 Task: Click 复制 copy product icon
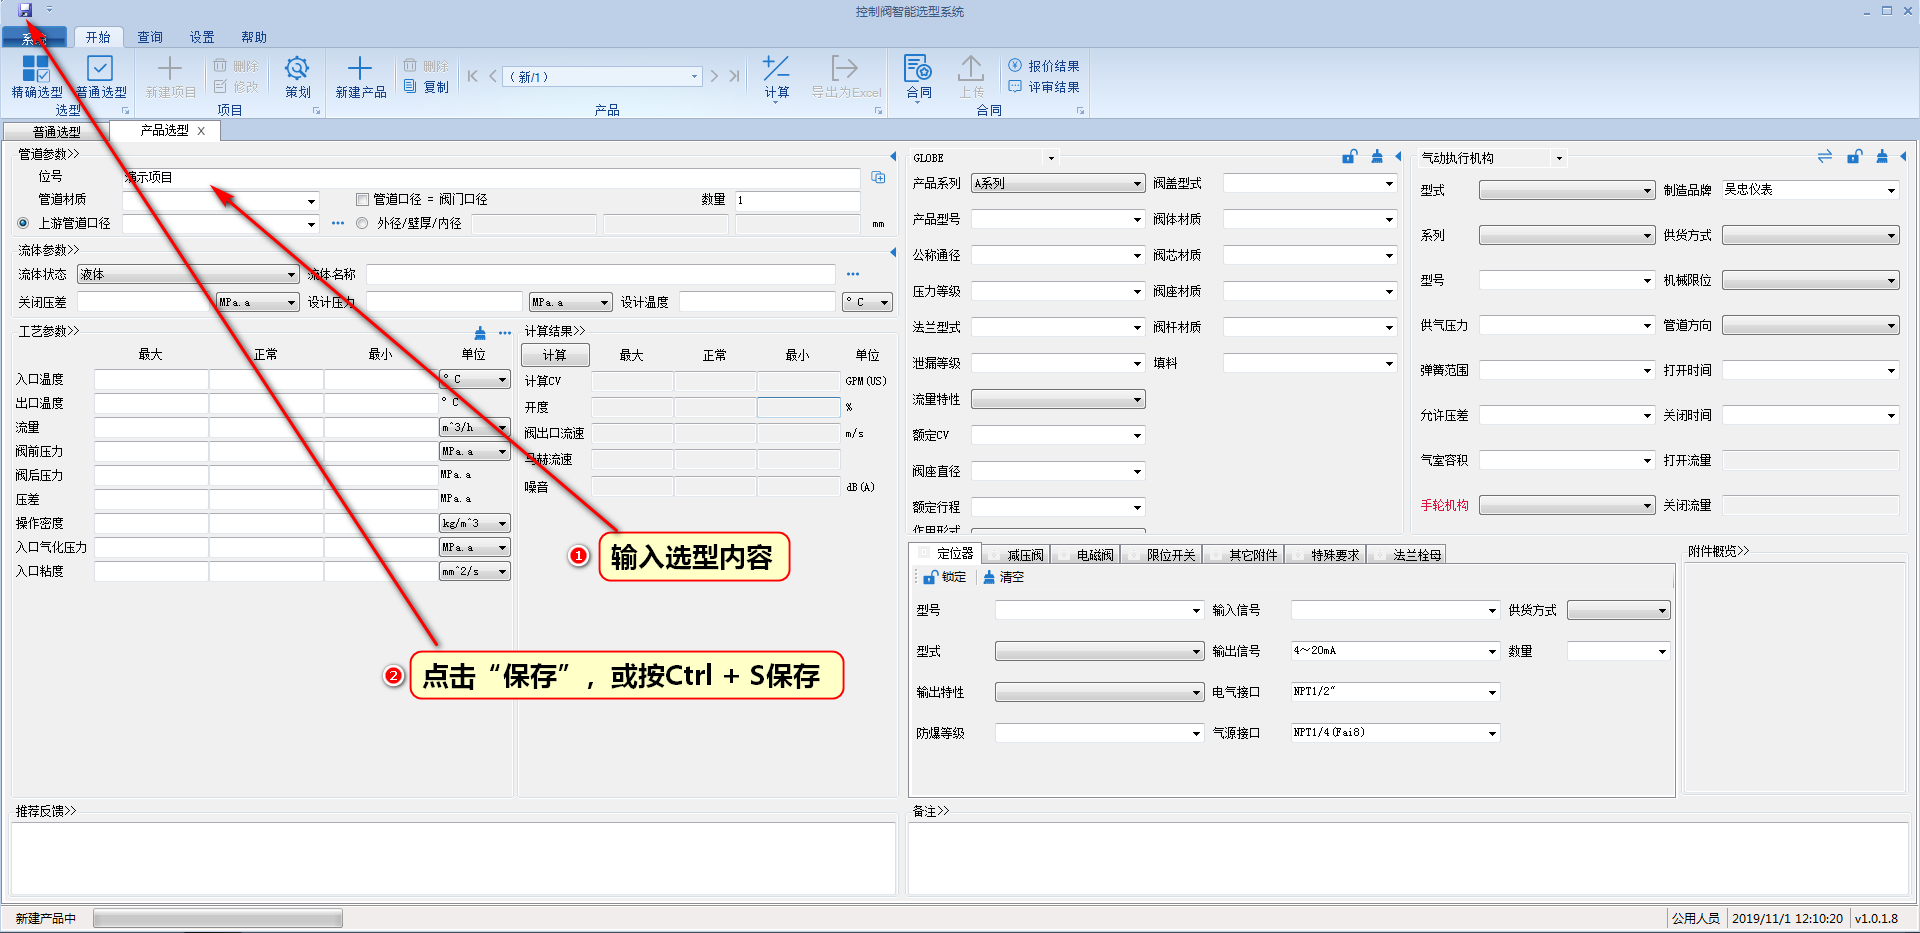[427, 87]
